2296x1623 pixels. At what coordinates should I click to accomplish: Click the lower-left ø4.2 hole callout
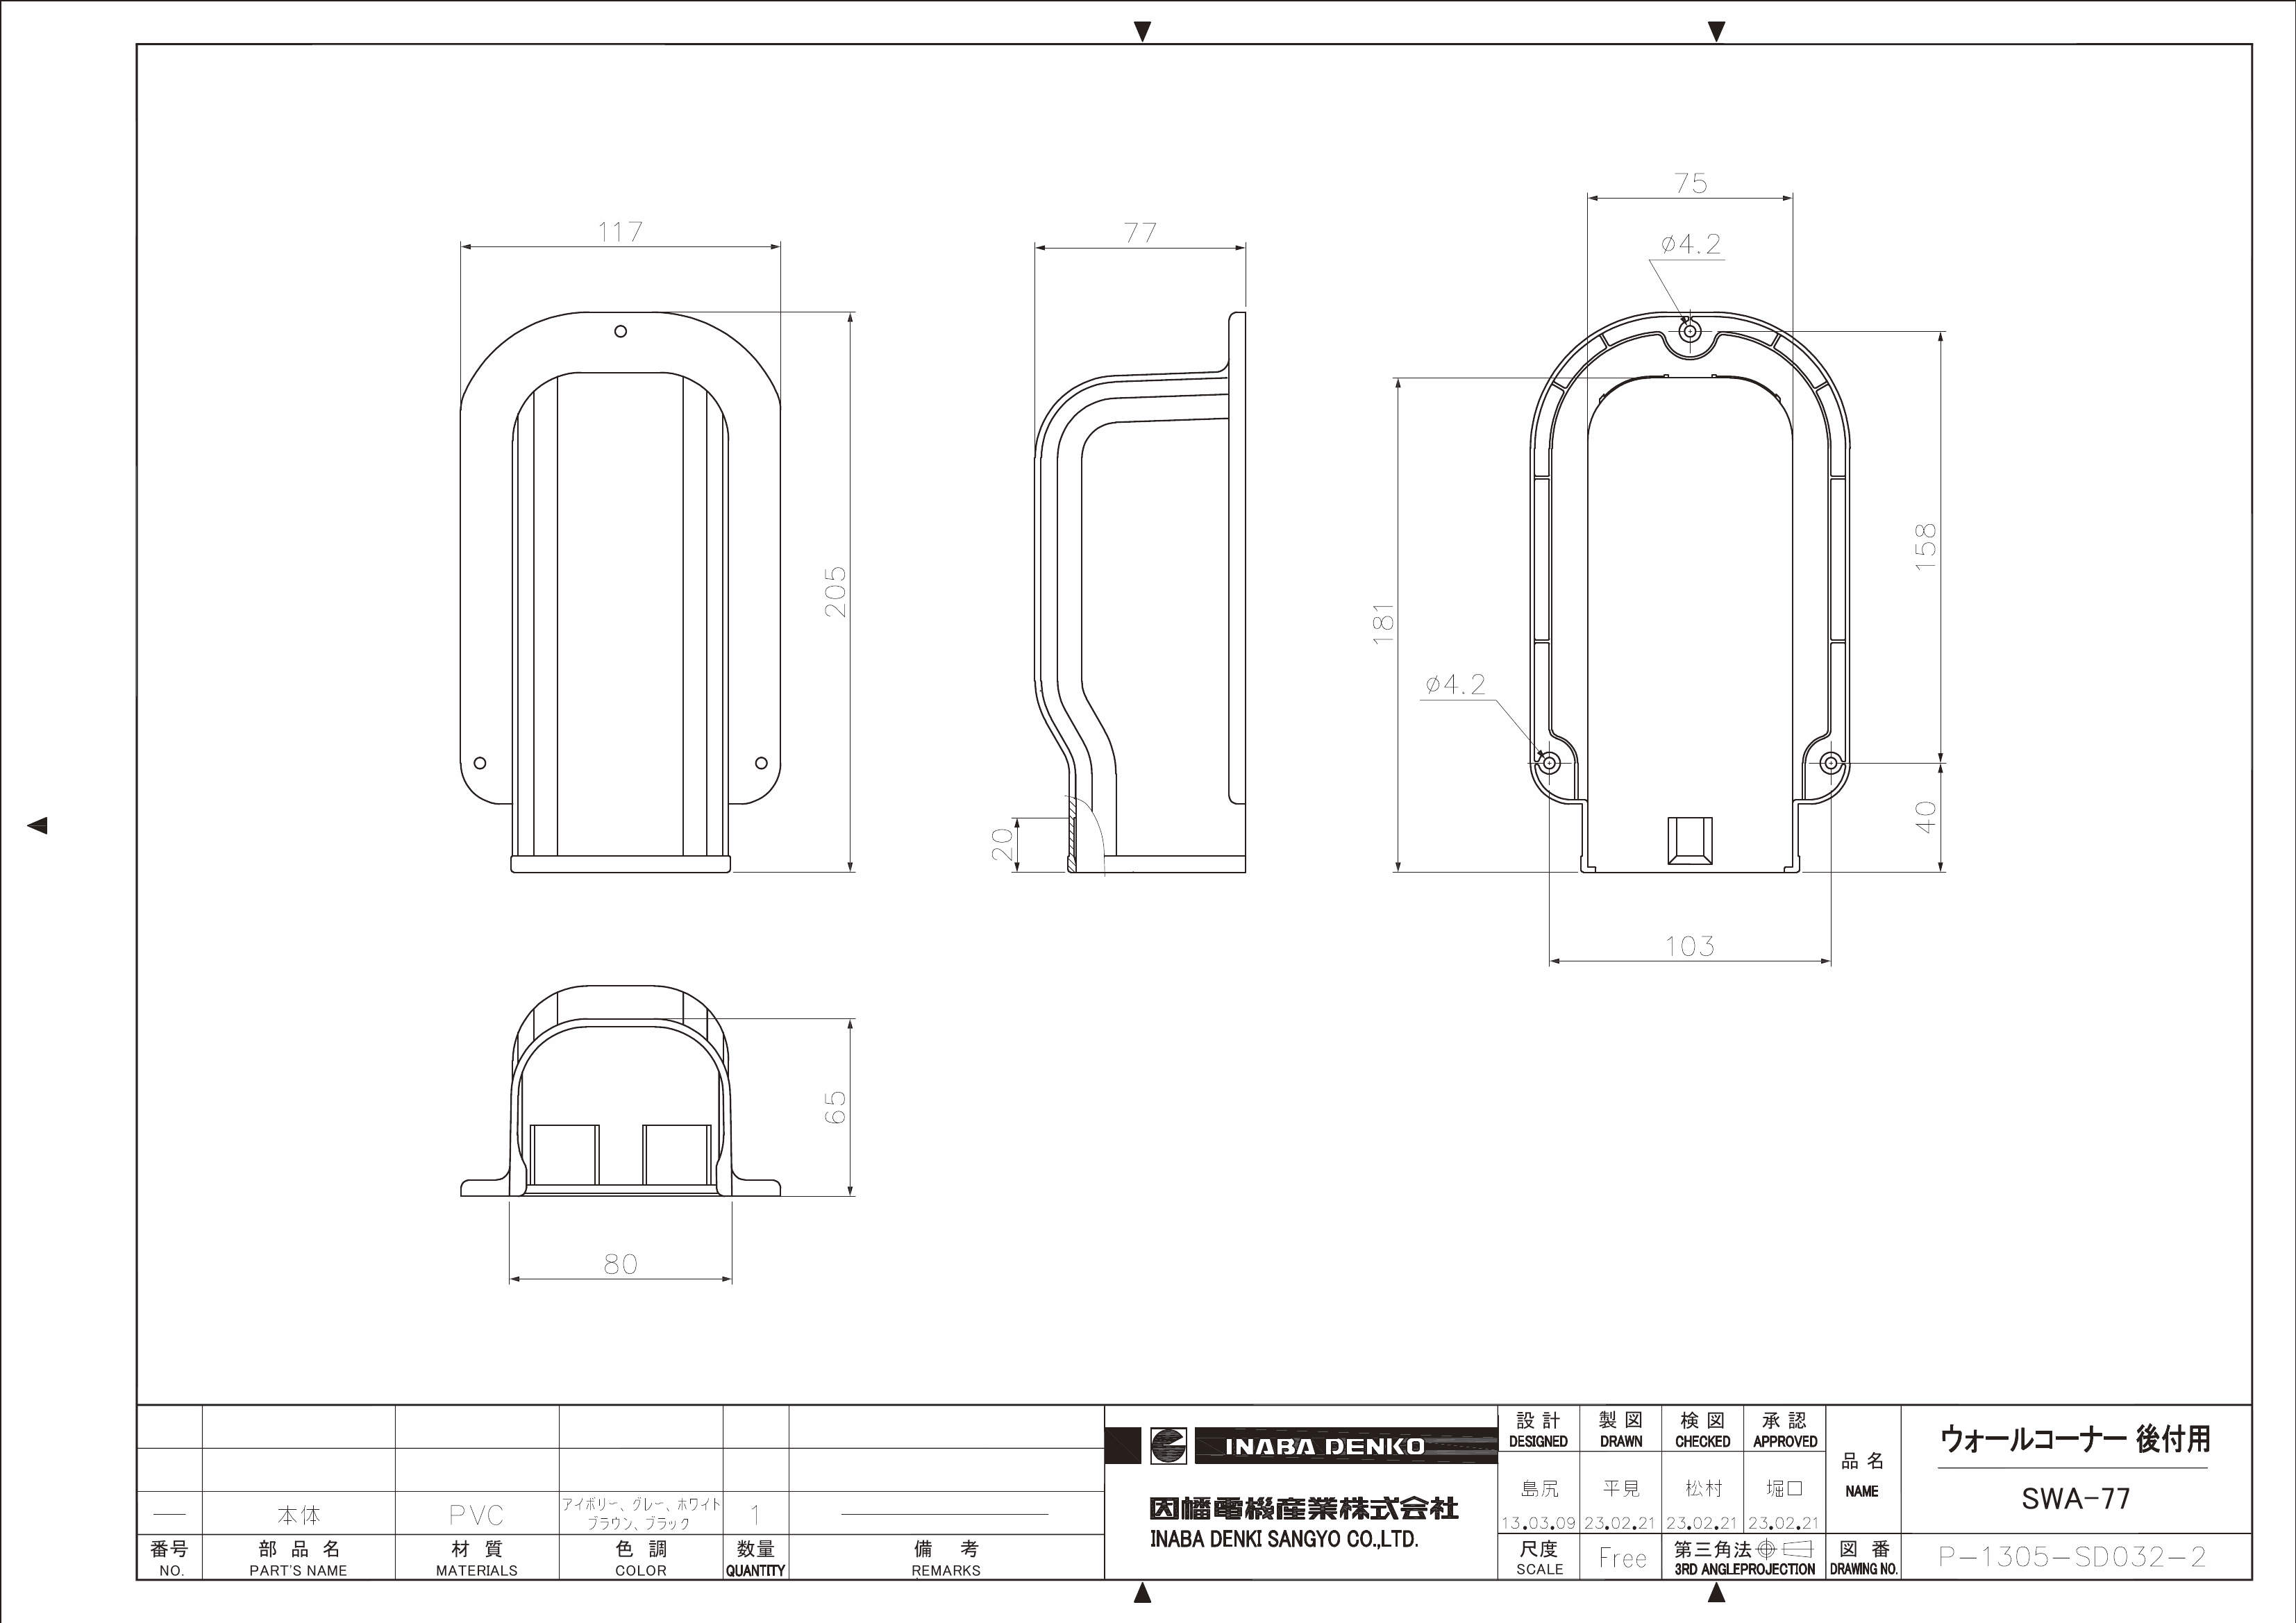coord(1455,684)
